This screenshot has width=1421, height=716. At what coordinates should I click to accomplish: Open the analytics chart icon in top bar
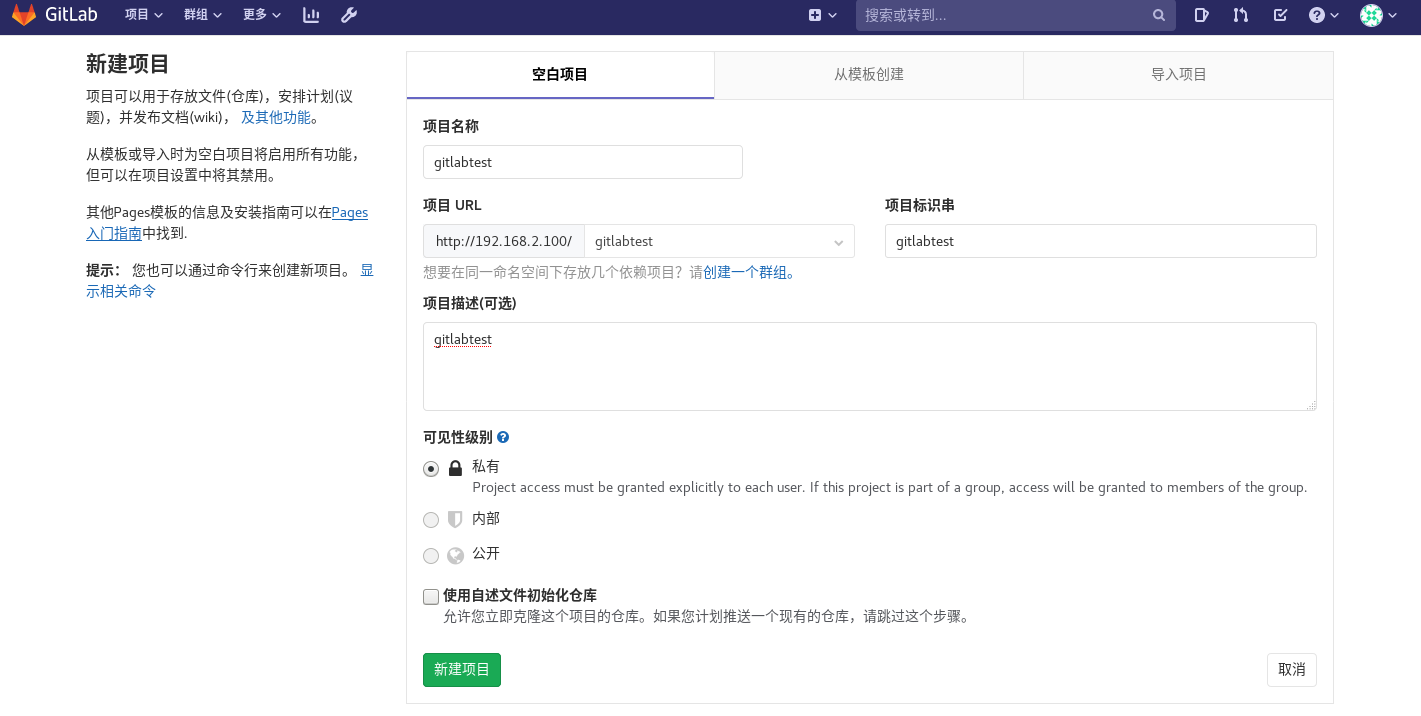coord(310,15)
